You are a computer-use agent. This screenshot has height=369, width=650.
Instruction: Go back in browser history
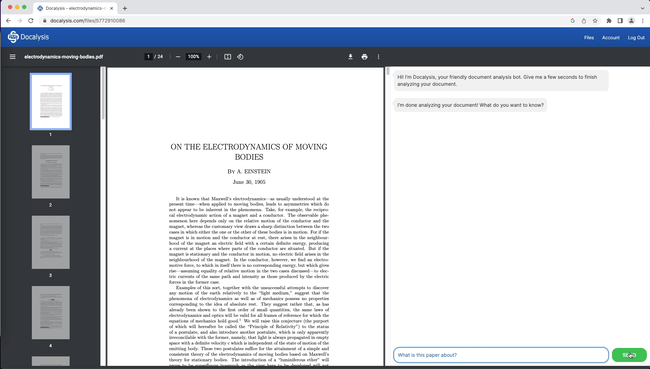tap(8, 20)
